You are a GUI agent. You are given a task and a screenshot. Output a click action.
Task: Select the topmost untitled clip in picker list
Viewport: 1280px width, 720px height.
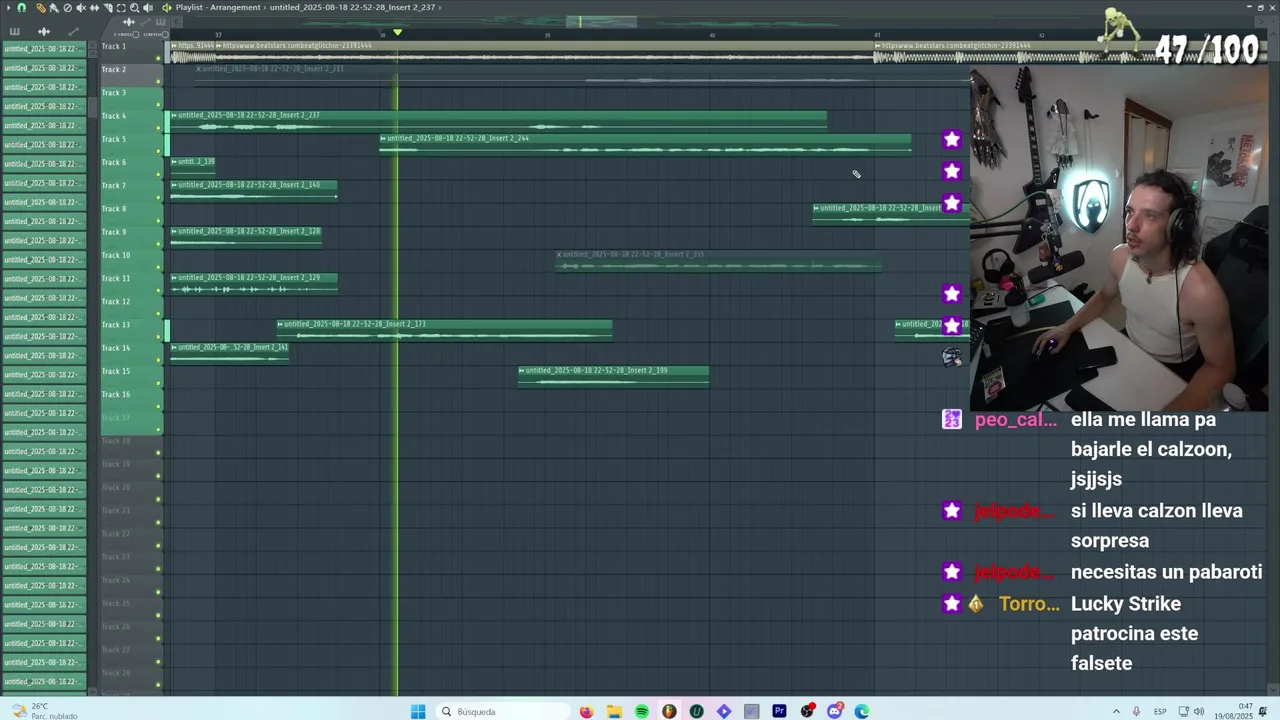click(42, 49)
